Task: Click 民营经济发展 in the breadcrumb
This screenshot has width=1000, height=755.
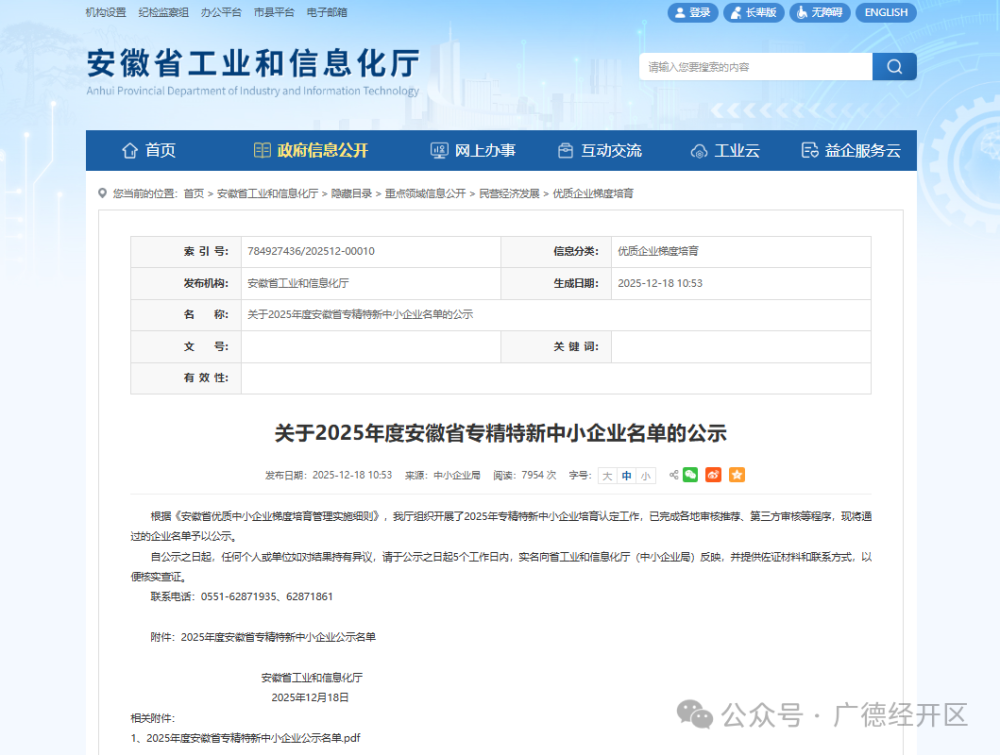Action: point(509,194)
